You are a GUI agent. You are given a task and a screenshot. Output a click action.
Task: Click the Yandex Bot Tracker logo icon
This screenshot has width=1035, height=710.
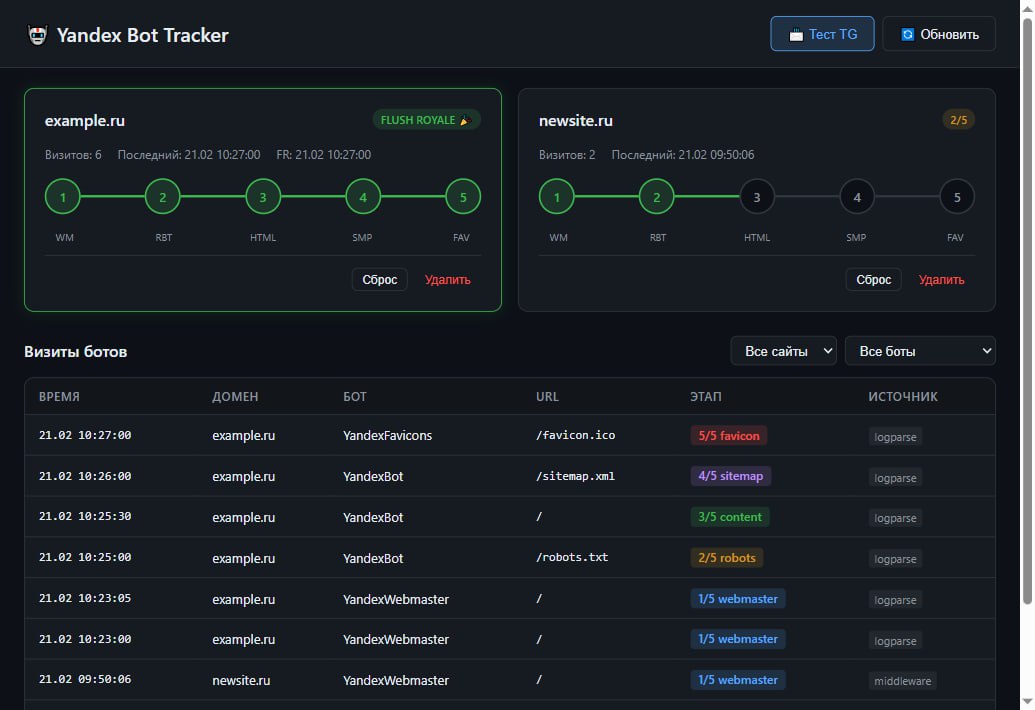coord(38,35)
